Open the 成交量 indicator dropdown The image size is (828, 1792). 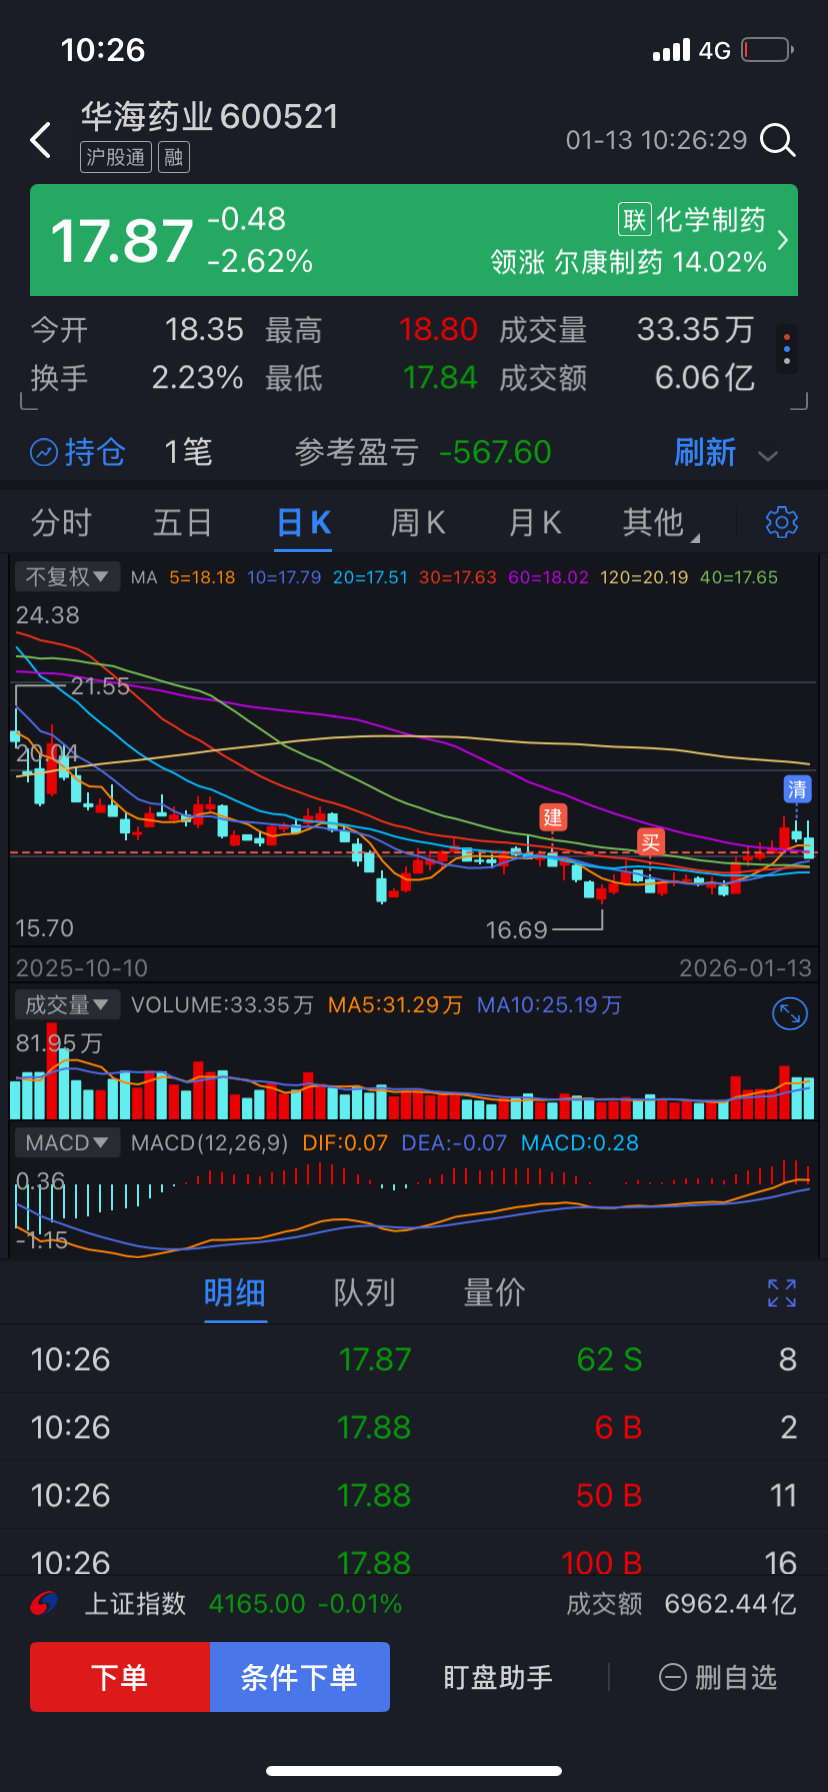67,1005
